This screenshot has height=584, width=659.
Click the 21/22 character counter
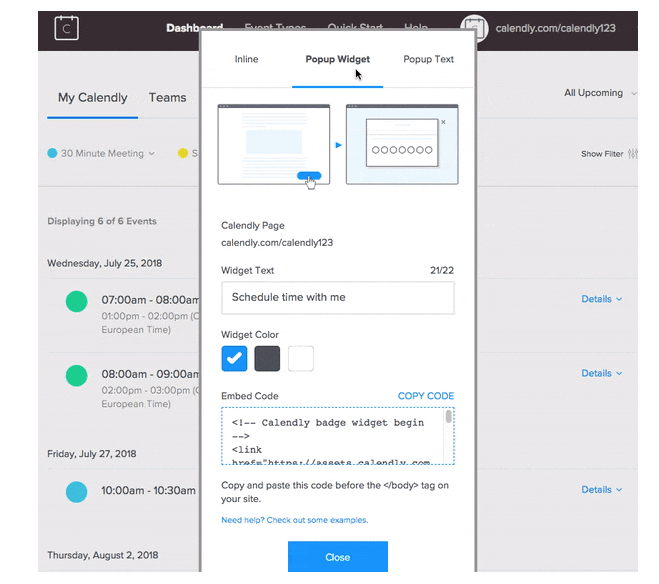(x=442, y=270)
